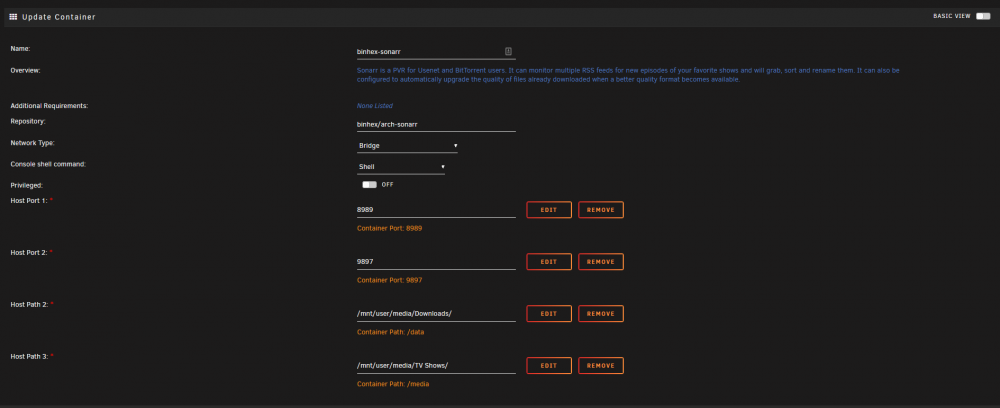Viewport: 1000px width, 408px height.
Task: Click the Host Port 2 label
Action: point(29,252)
